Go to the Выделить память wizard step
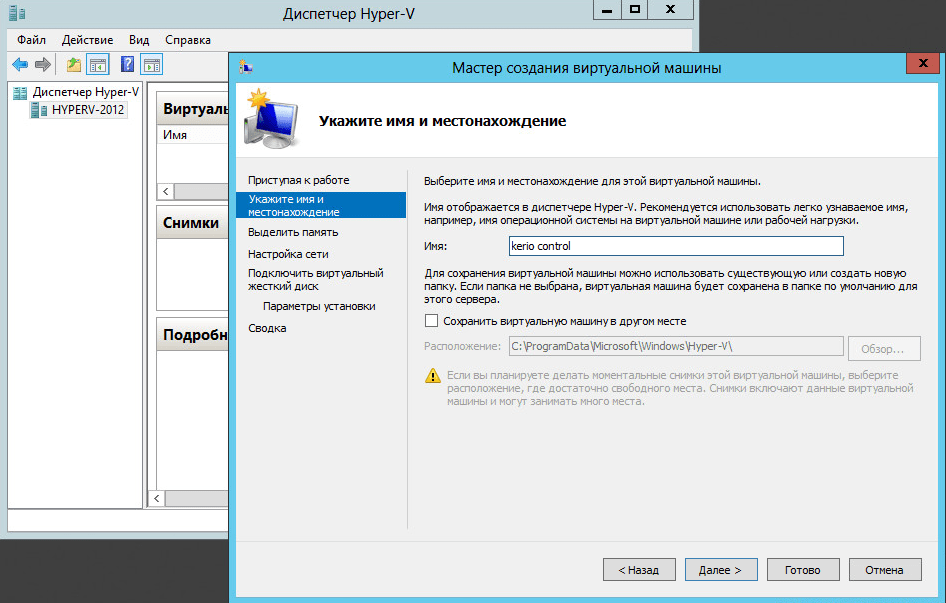 click(x=293, y=232)
